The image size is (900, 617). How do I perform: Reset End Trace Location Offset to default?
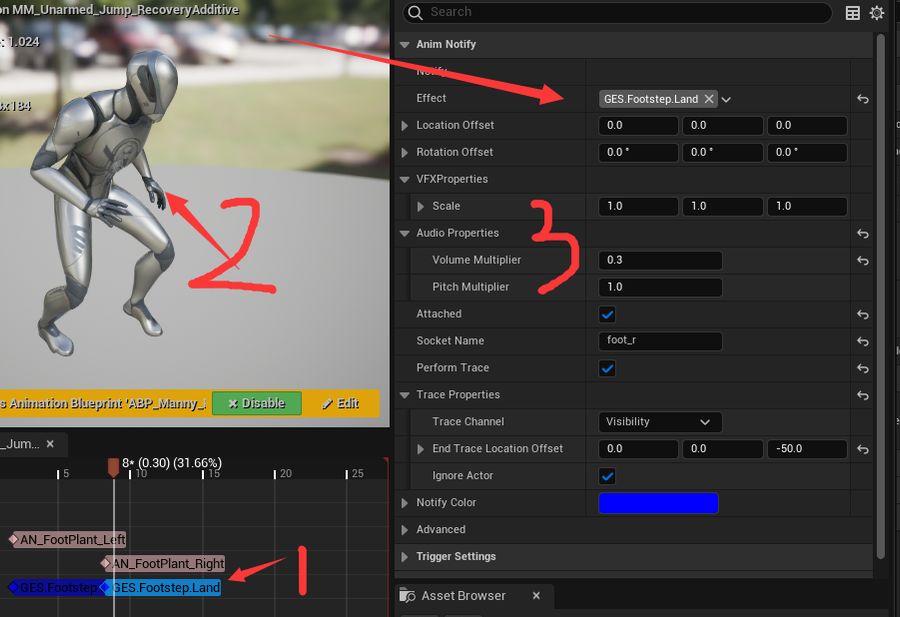click(863, 449)
